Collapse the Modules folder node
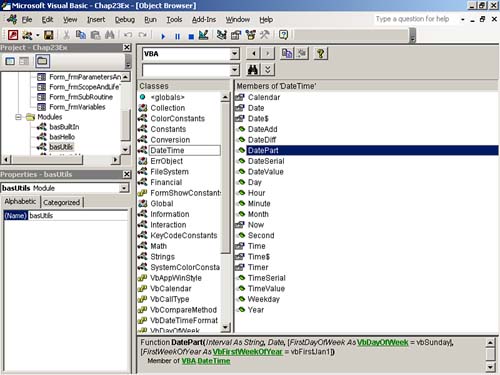 pos(19,117)
